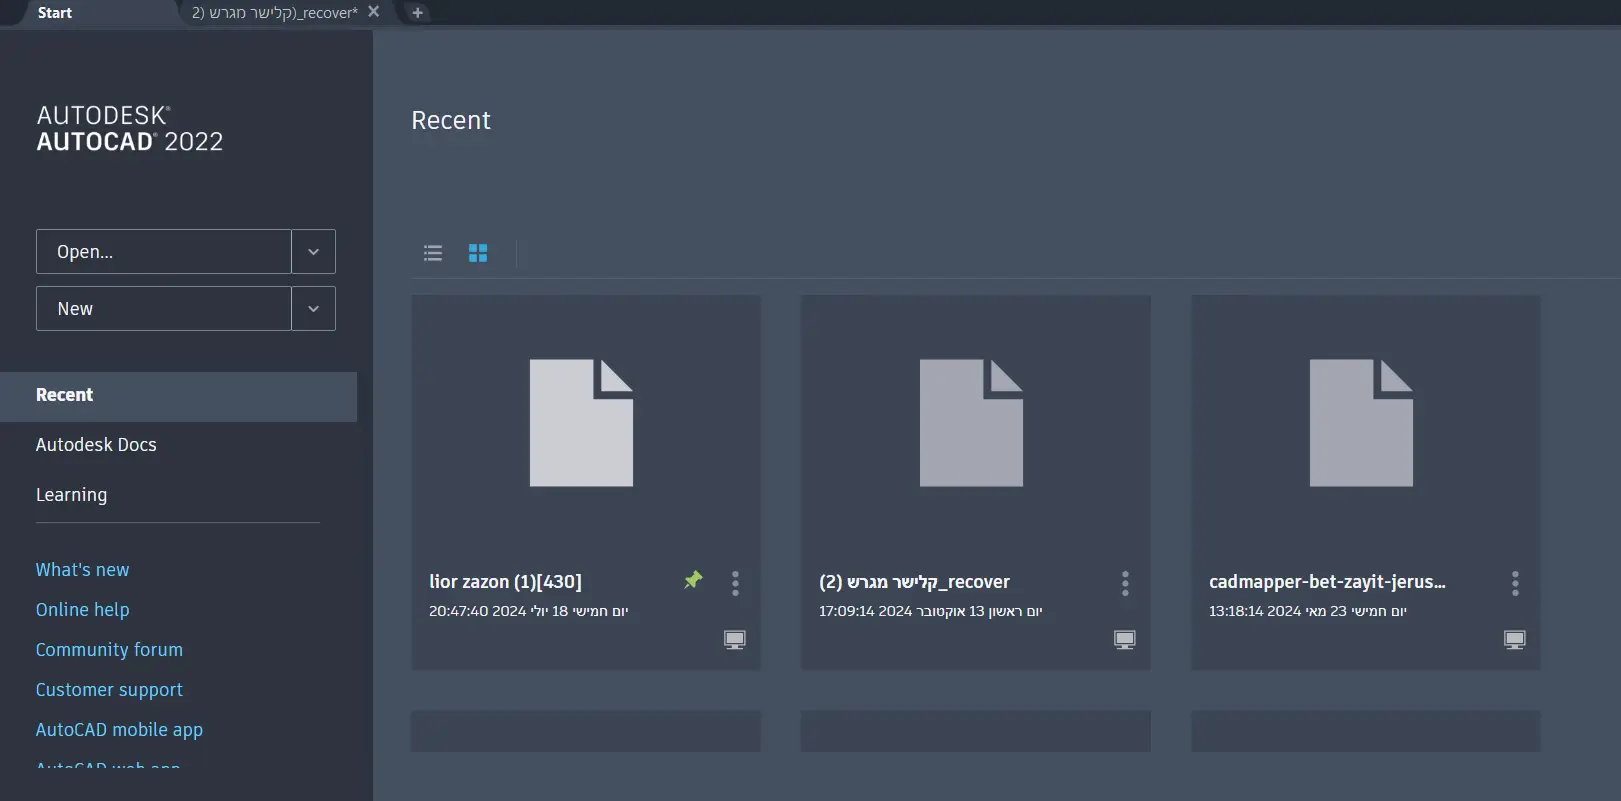Click the 20:47:40 2024 date text
The image size is (1621, 801).
tap(528, 611)
